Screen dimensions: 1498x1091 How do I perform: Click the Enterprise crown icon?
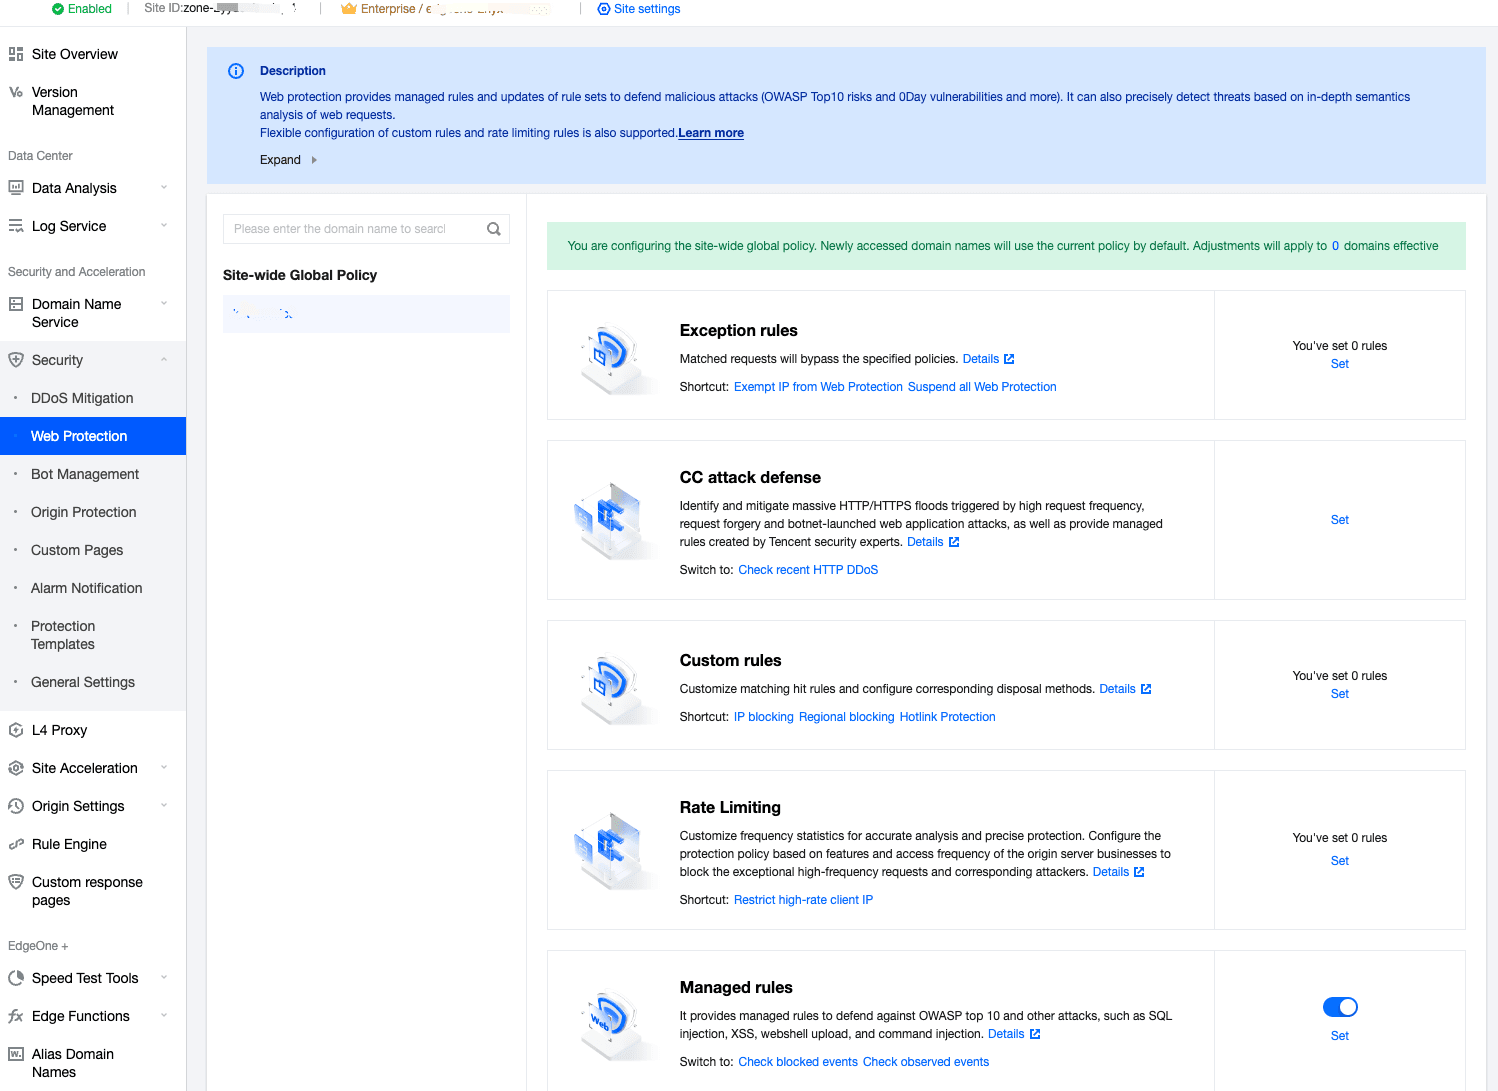349,9
